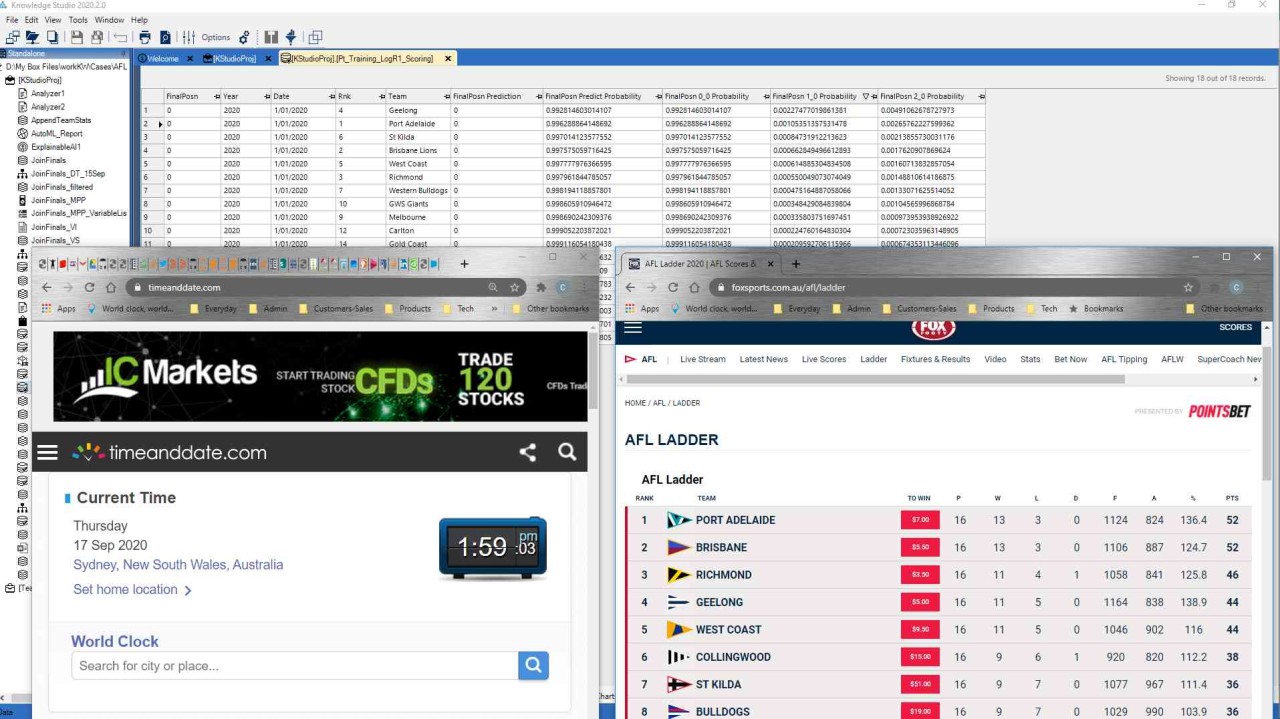This screenshot has height=719, width=1280.
Task: Click the search magnifier in timeanddate.com header
Action: click(x=567, y=452)
